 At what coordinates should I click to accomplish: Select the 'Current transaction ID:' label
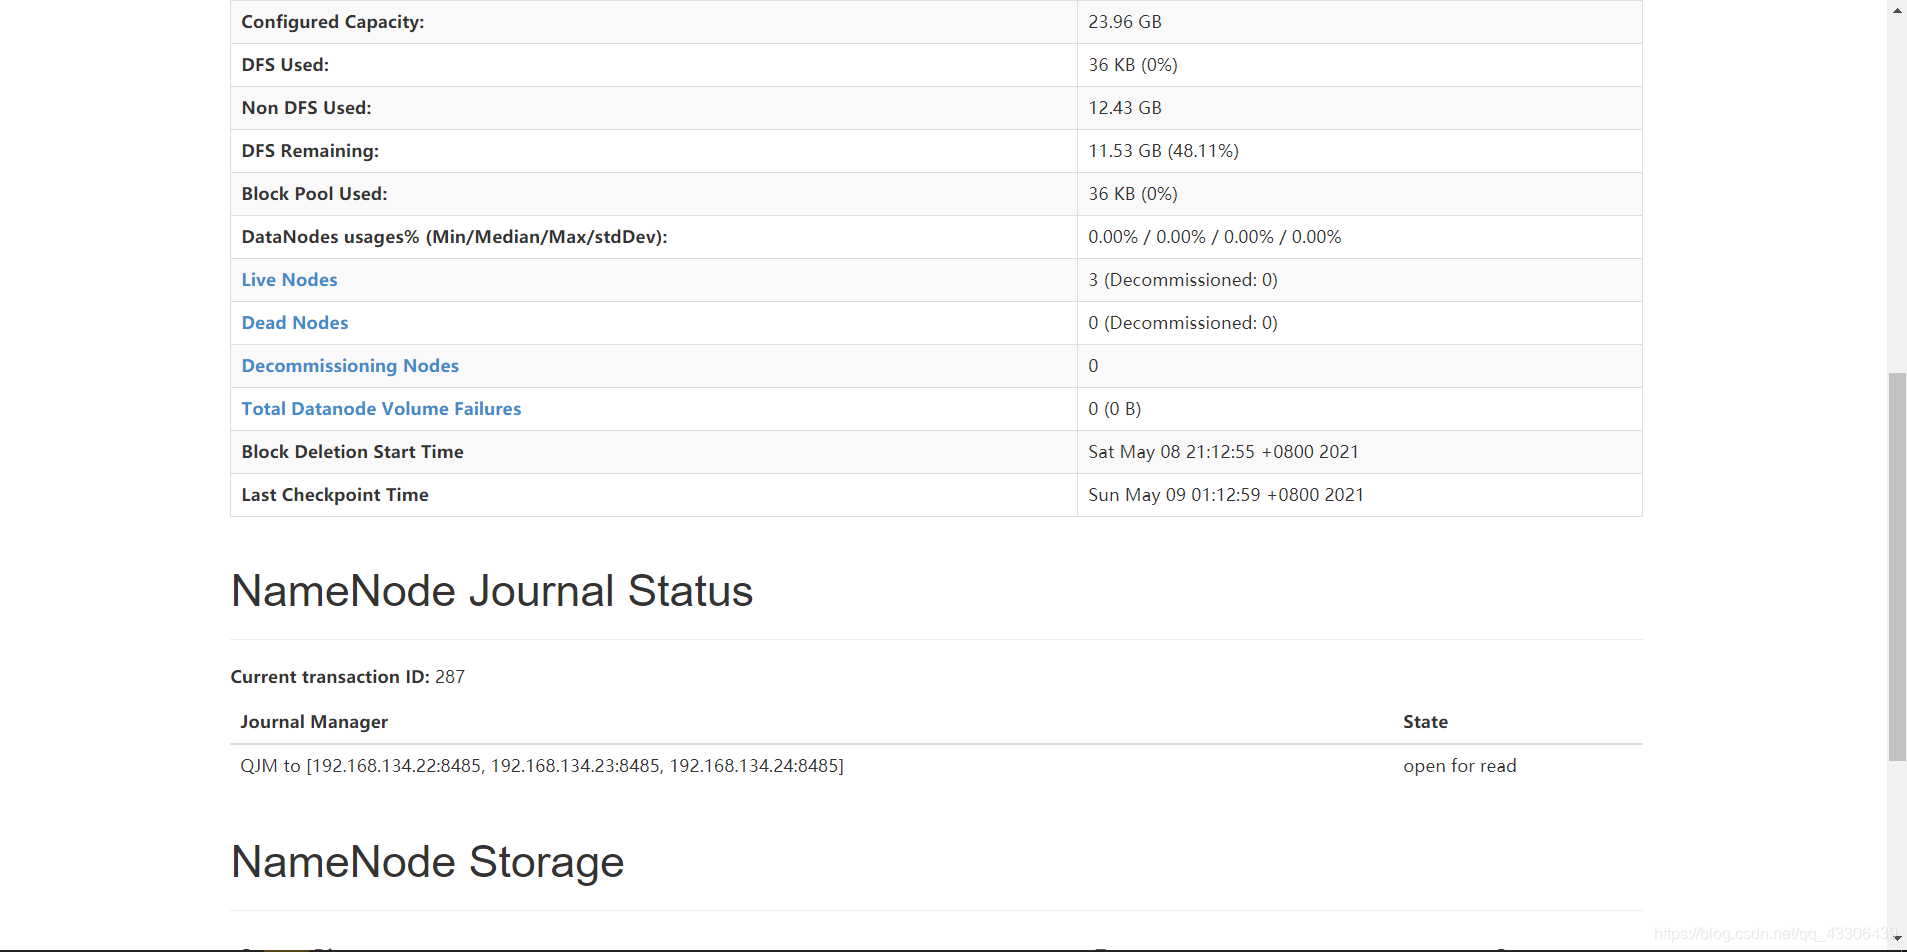click(330, 677)
